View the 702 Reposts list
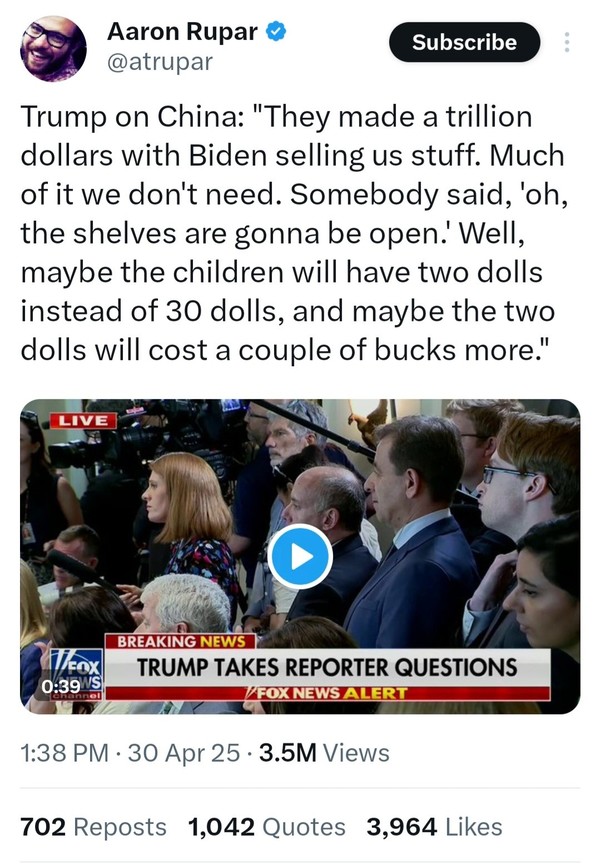The image size is (600, 864). point(93,827)
